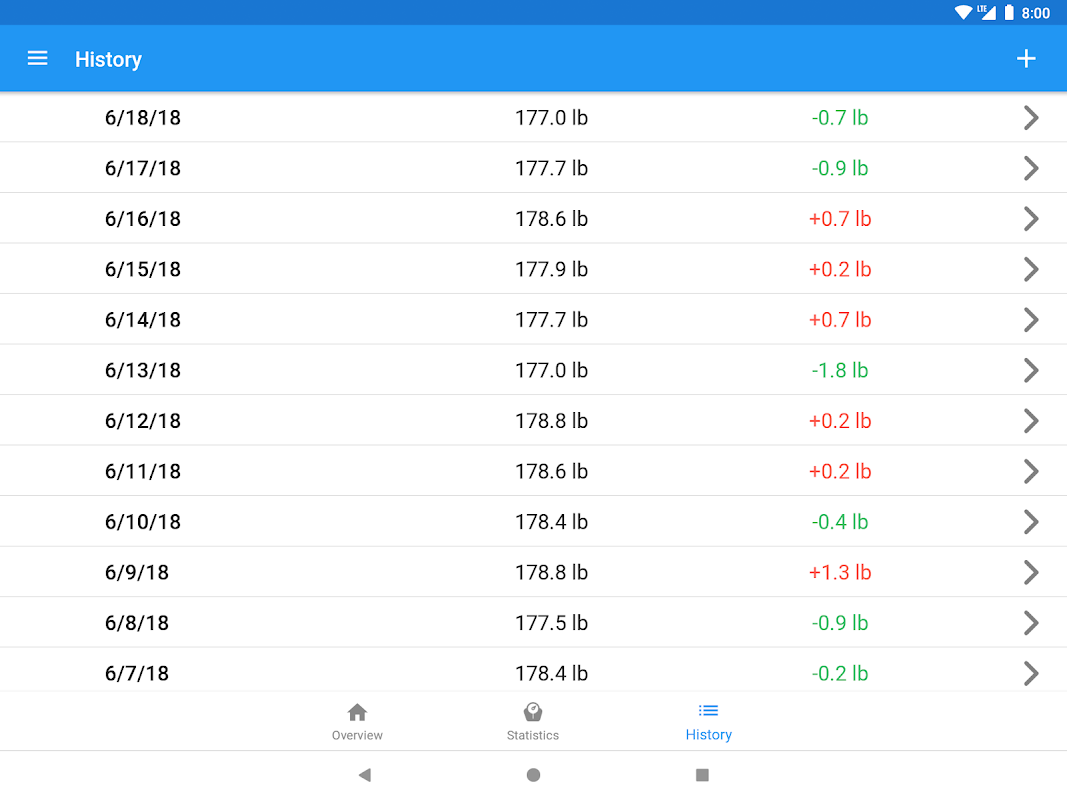Open details arrow for 6/13/18

[x=1031, y=370]
